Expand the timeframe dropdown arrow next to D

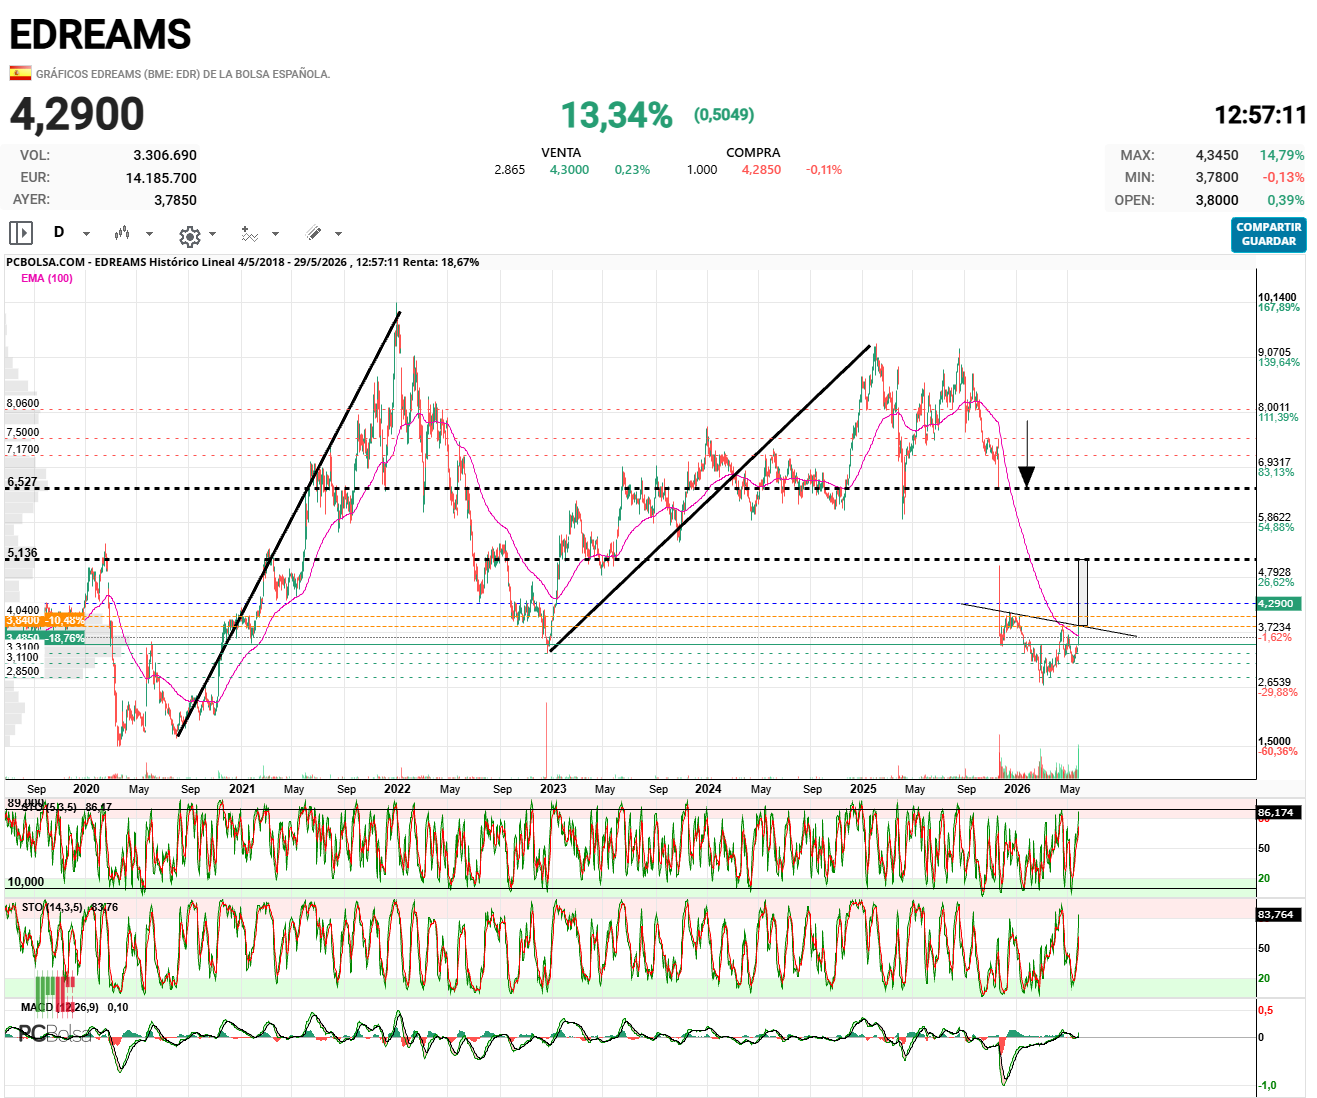click(86, 234)
